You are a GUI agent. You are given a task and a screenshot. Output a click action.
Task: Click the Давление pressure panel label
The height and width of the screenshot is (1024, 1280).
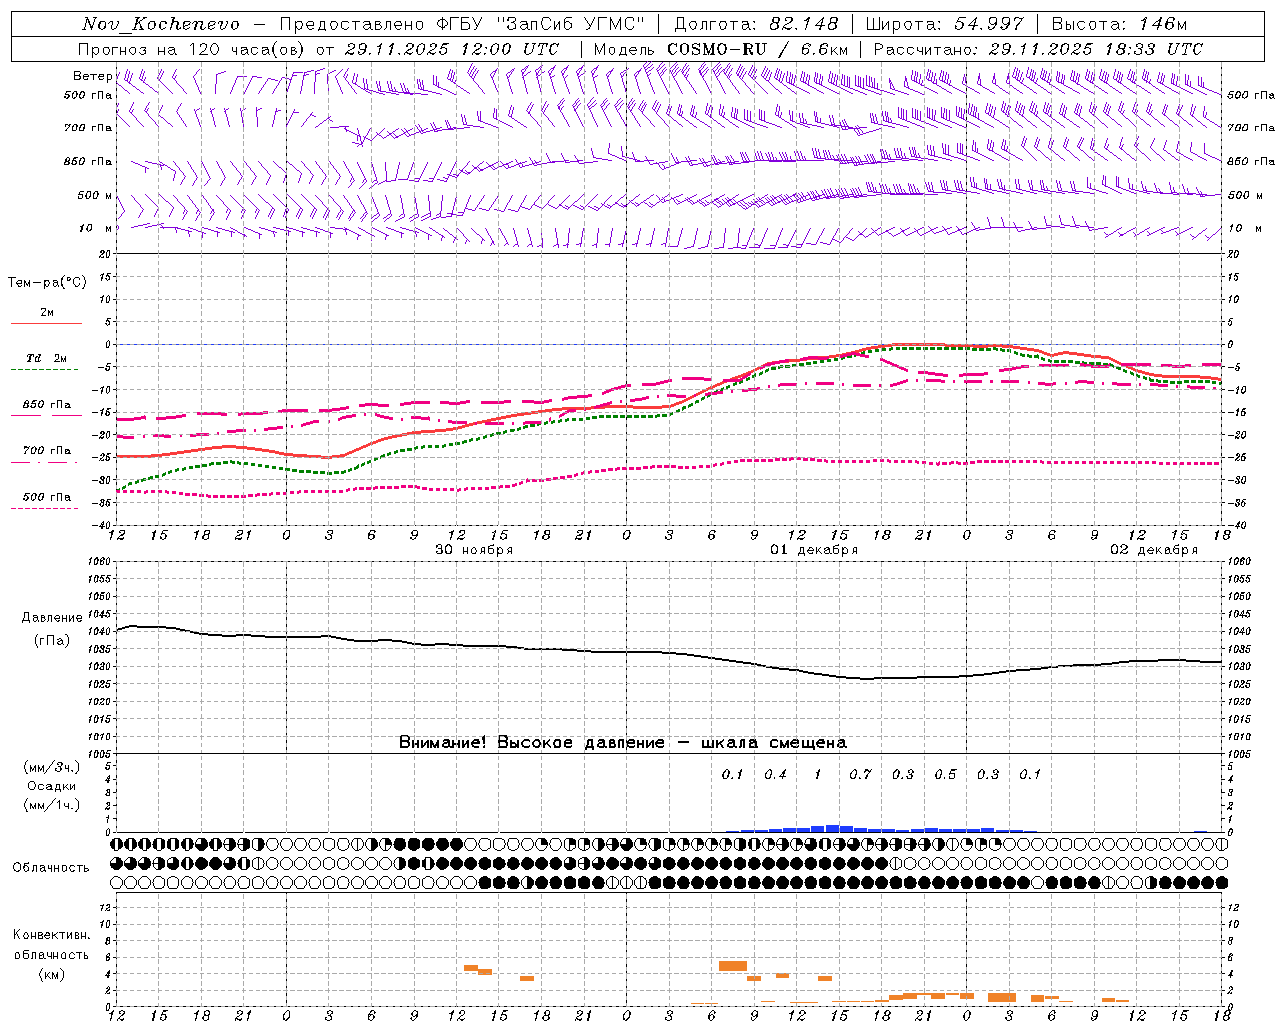point(52,618)
